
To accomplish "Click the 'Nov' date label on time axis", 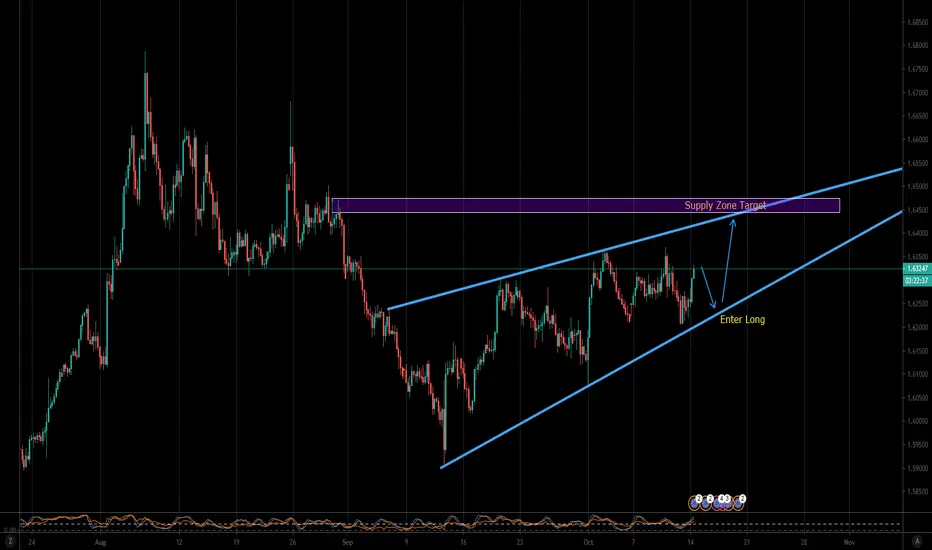I will [x=849, y=542].
